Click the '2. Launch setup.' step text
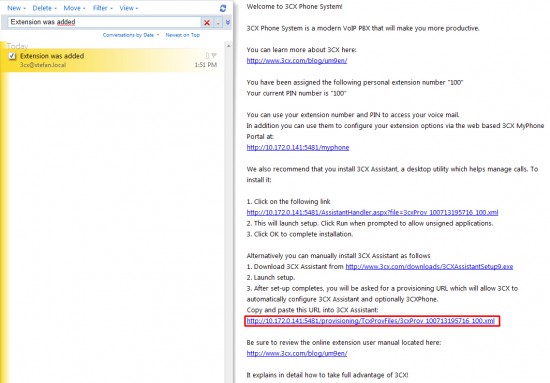The height and width of the screenshot is (383, 550). [x=271, y=277]
